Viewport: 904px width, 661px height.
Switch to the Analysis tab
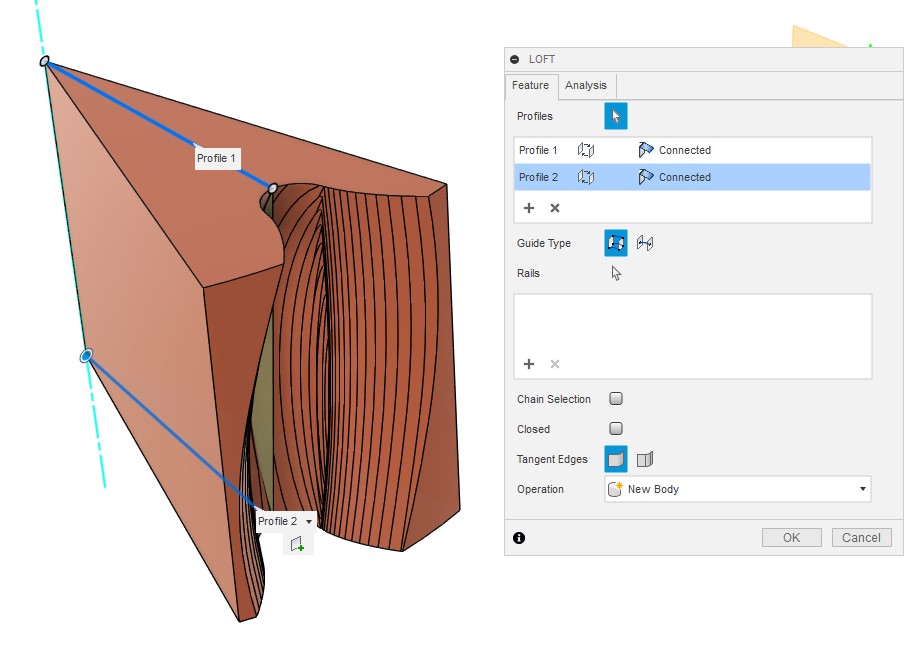point(586,86)
